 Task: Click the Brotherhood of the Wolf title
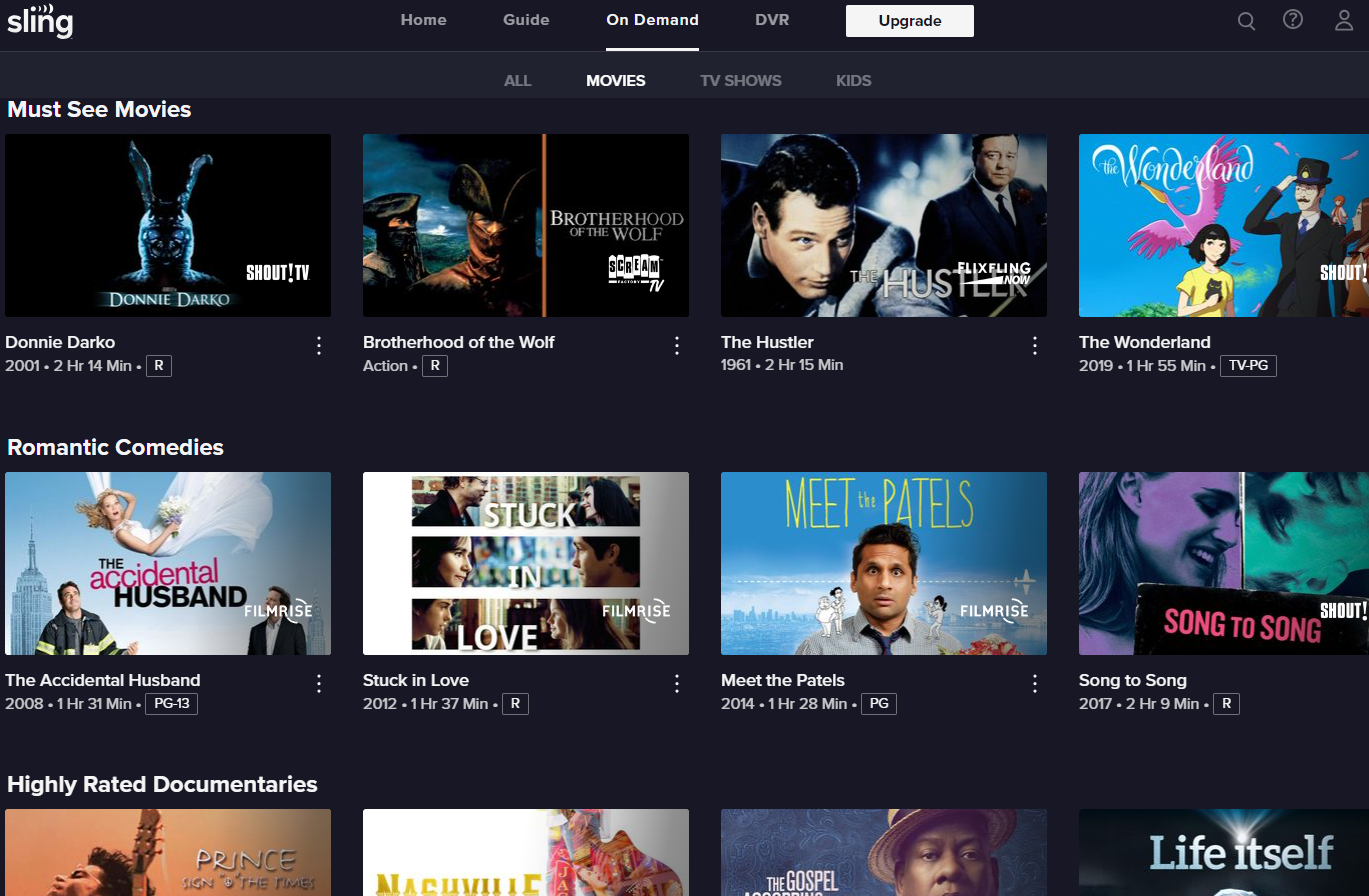tap(458, 342)
